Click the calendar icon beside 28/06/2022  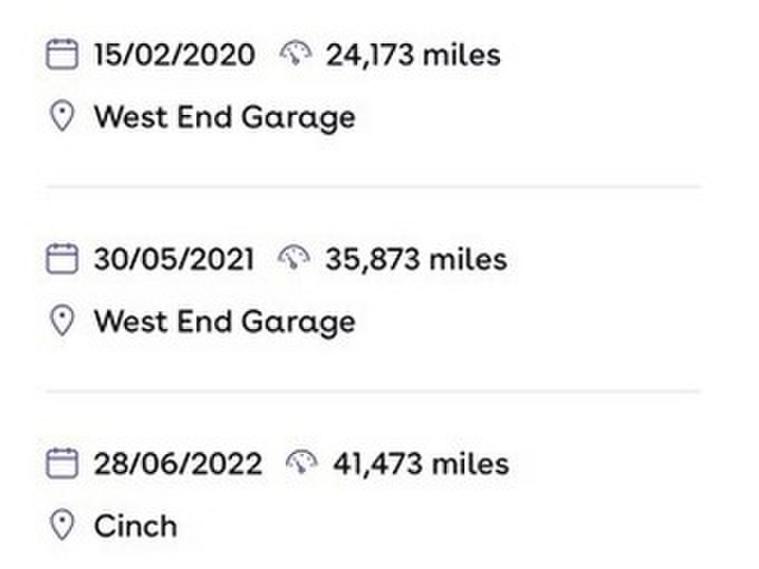click(x=62, y=464)
